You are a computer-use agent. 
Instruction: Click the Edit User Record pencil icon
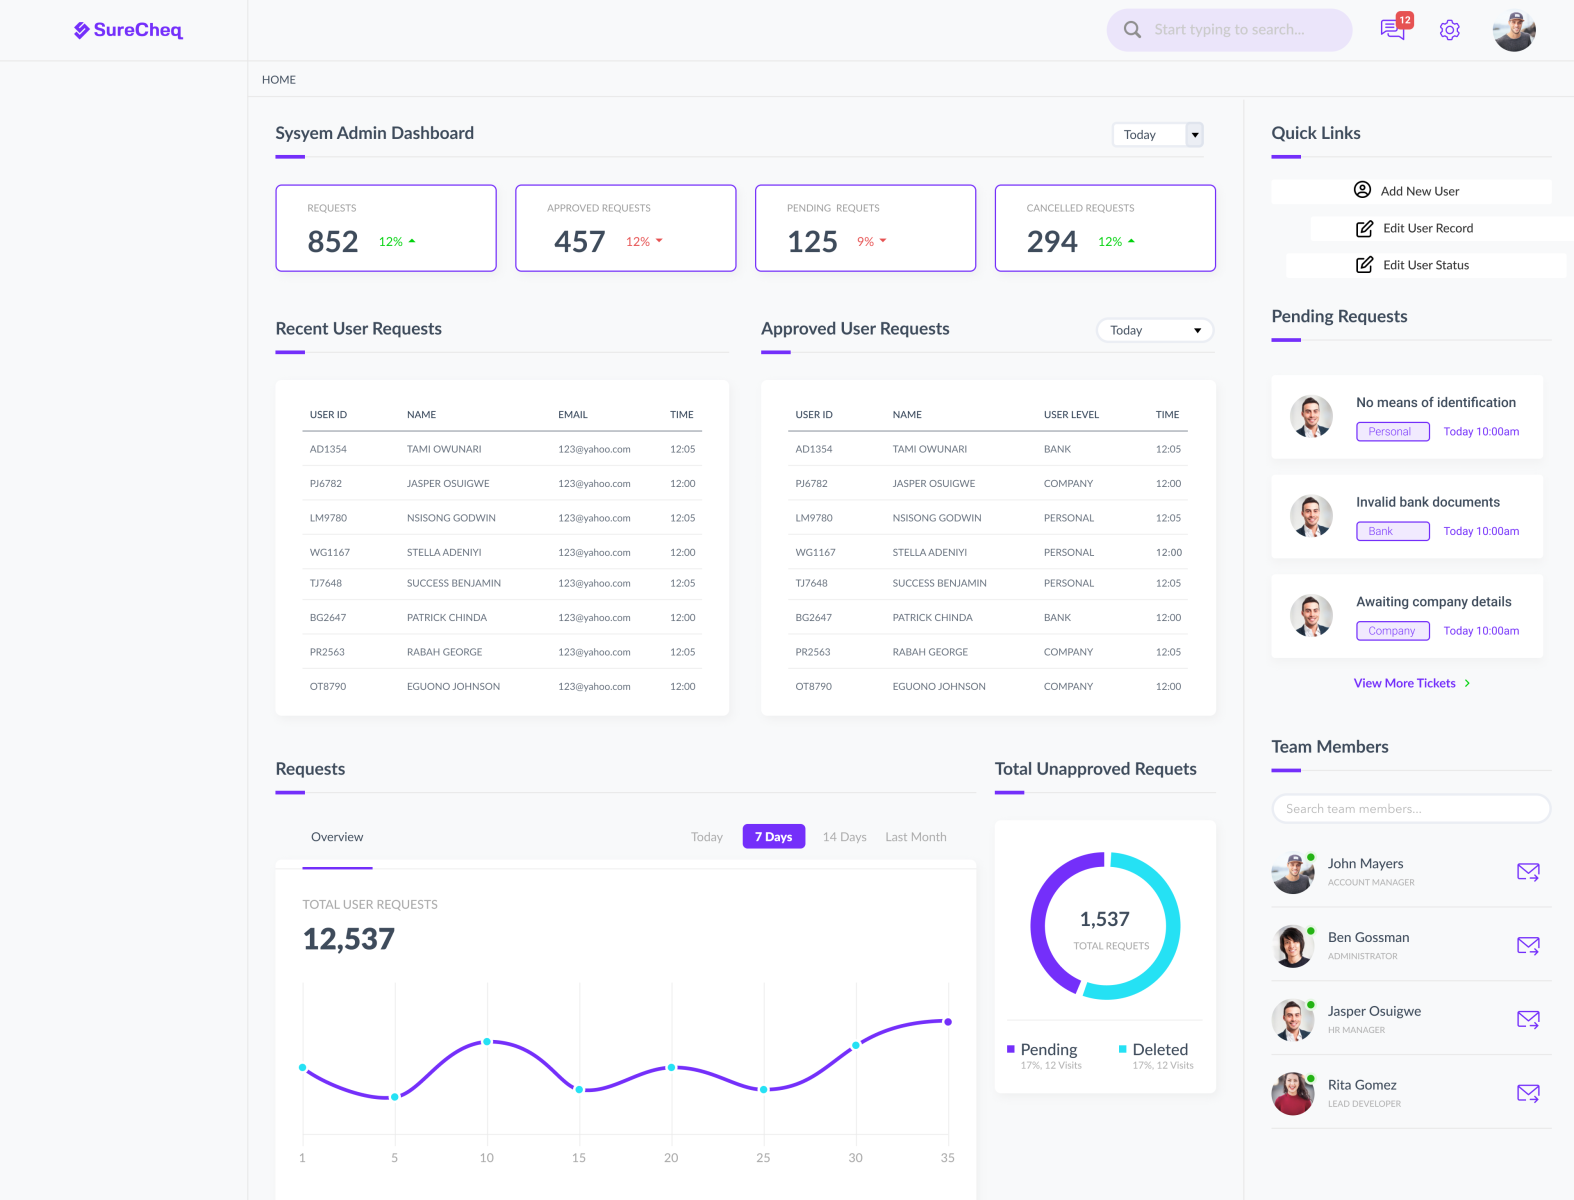coord(1364,228)
